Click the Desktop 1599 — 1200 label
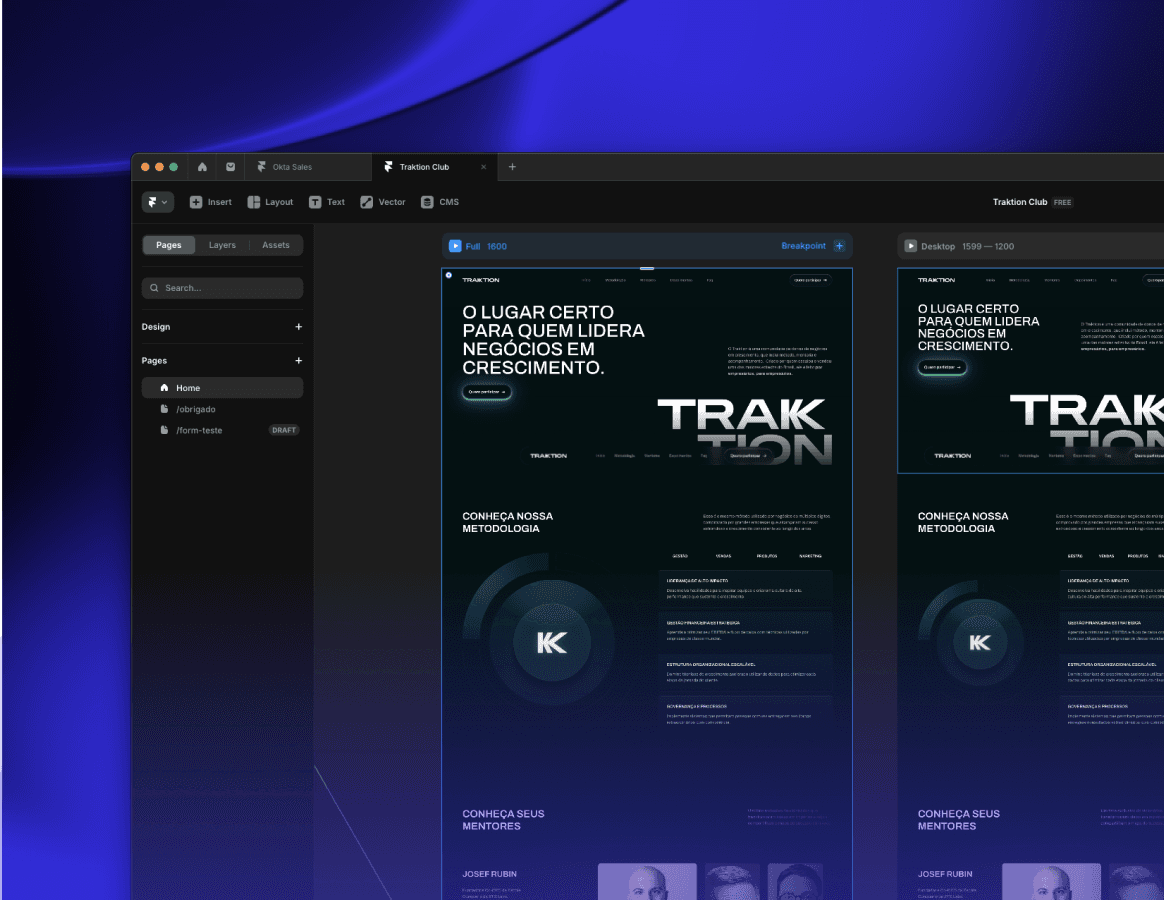 tap(967, 247)
